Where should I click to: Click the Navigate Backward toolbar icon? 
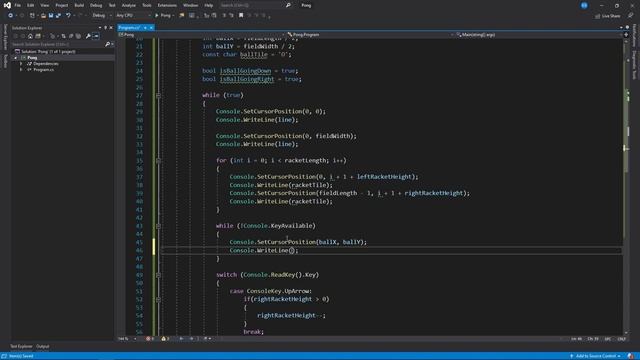click(x=11, y=16)
